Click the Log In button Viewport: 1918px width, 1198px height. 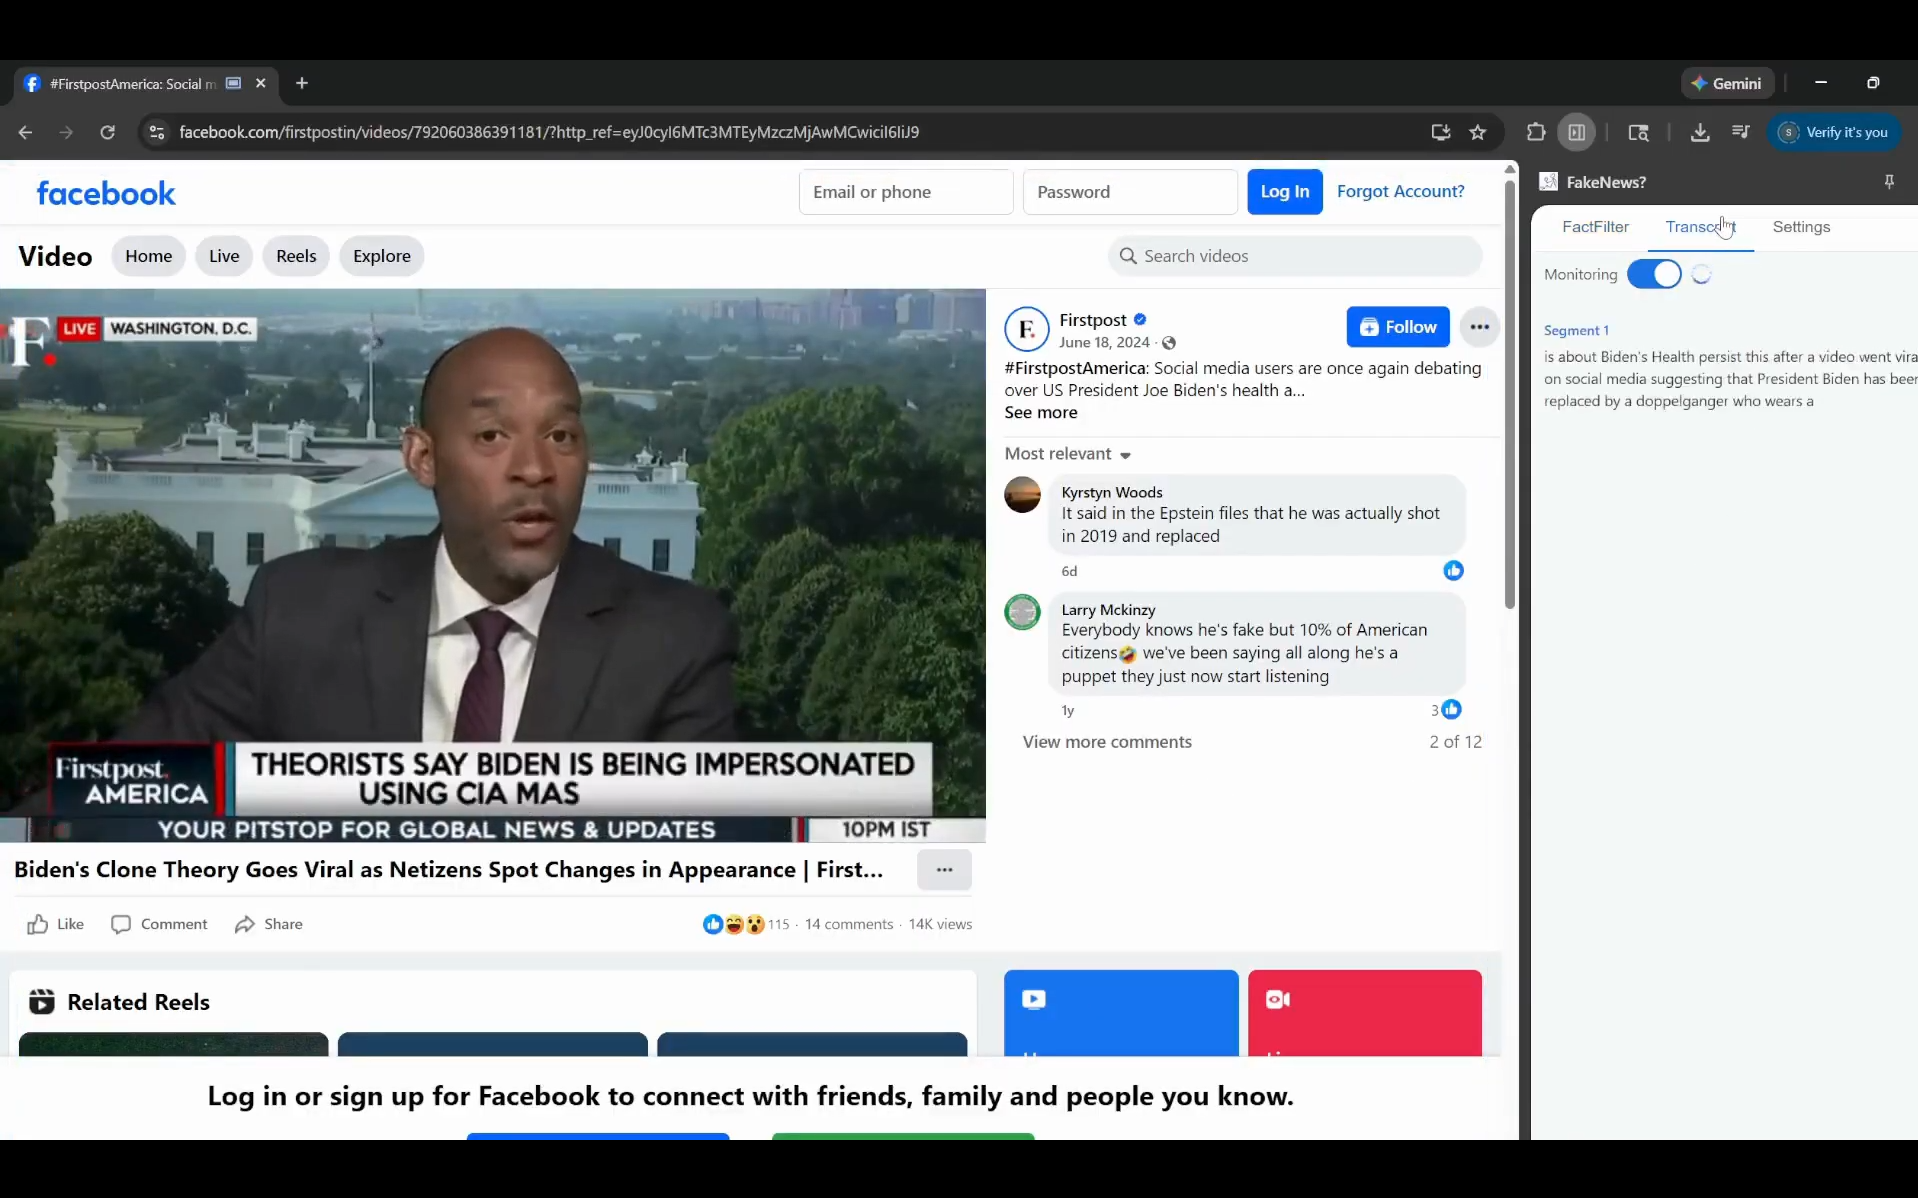pyautogui.click(x=1285, y=192)
